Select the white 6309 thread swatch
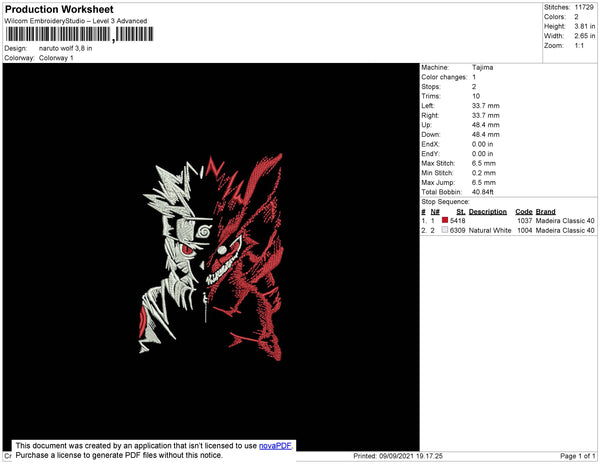 click(x=445, y=230)
